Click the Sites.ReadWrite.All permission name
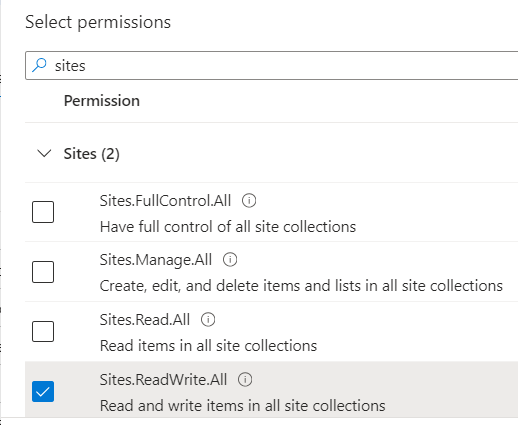The height and width of the screenshot is (425, 518). click(x=163, y=380)
